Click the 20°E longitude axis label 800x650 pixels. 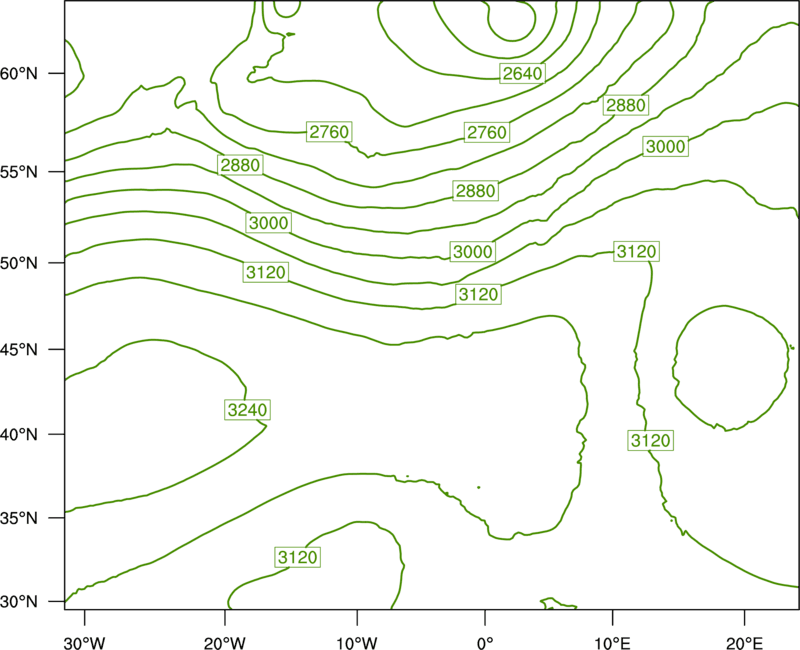(744, 643)
